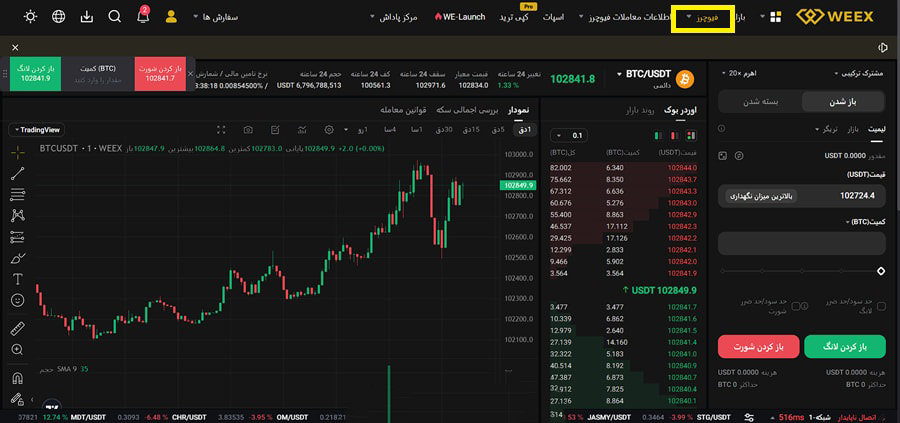
Task: Select the ruler measure tool
Action: coord(18,329)
